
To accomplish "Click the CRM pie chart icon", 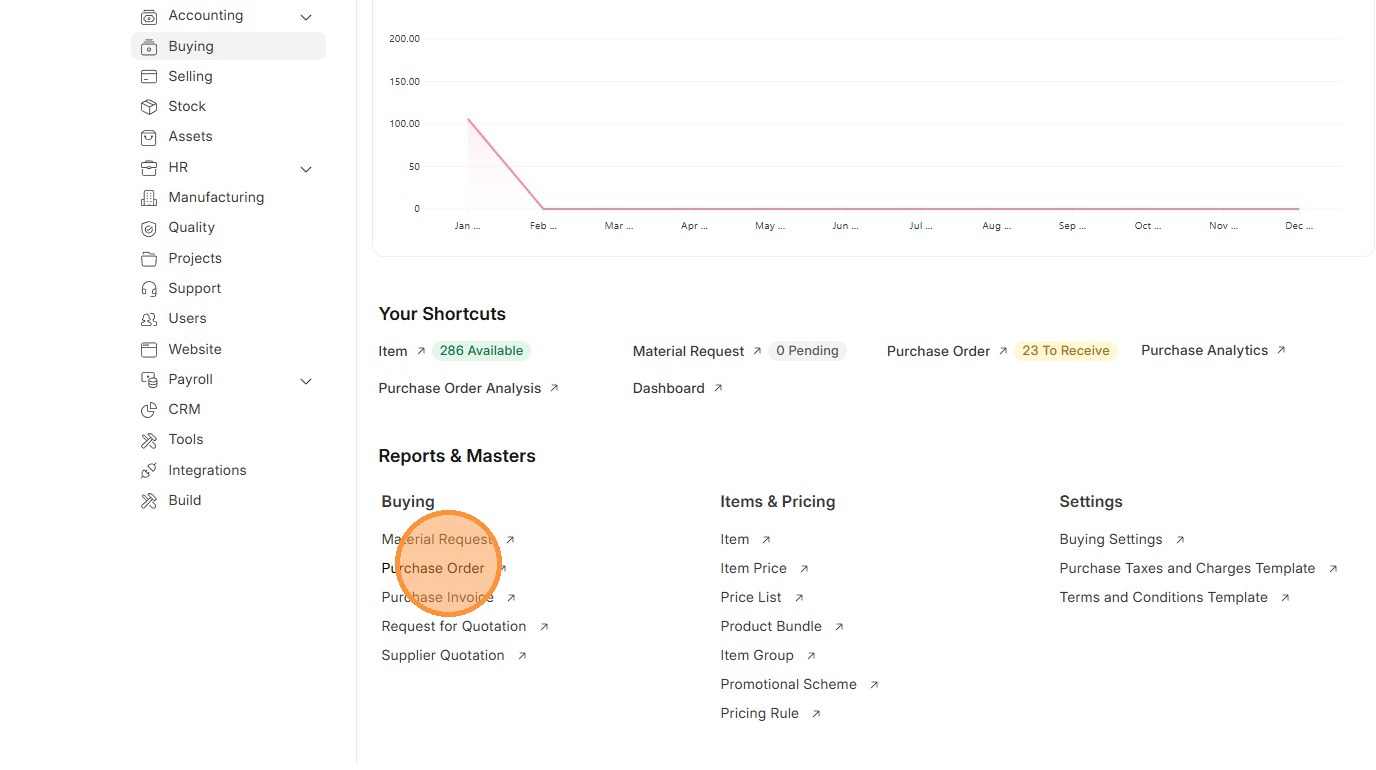I will tap(149, 410).
